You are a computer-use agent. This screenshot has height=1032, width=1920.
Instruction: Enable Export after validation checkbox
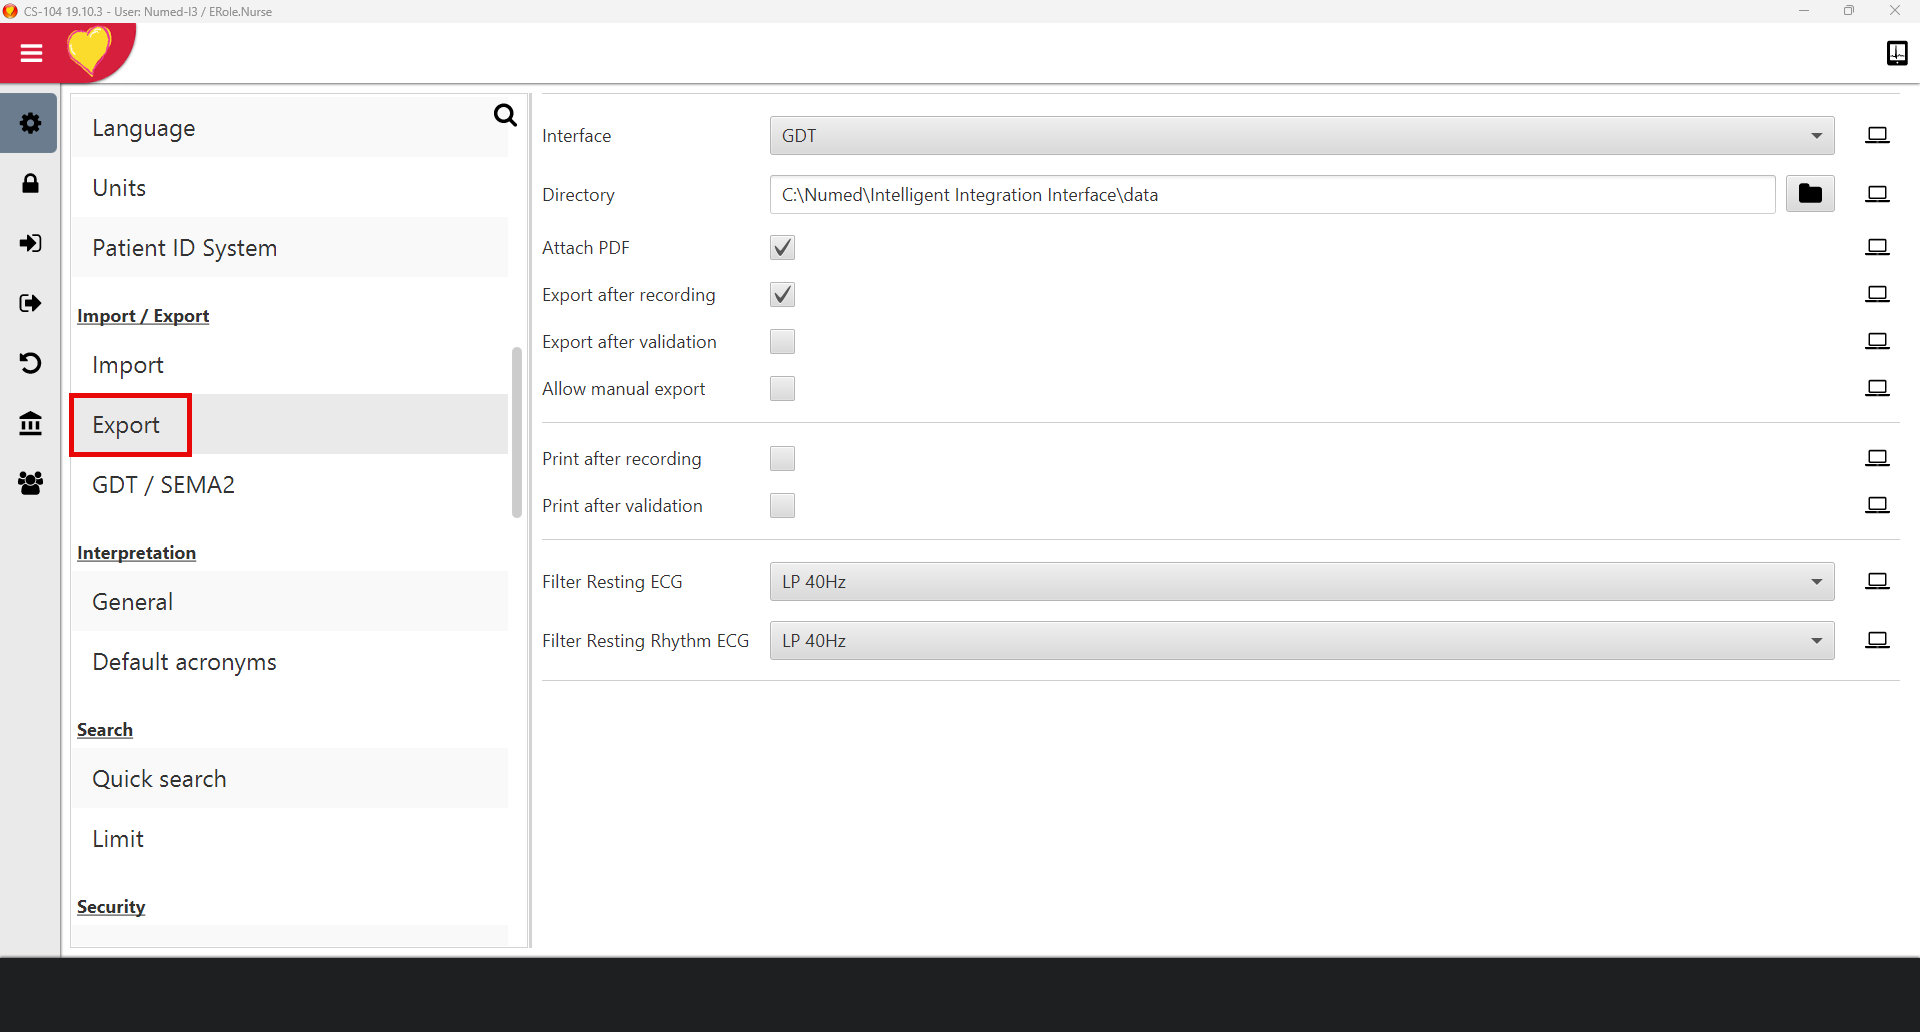[x=782, y=342]
